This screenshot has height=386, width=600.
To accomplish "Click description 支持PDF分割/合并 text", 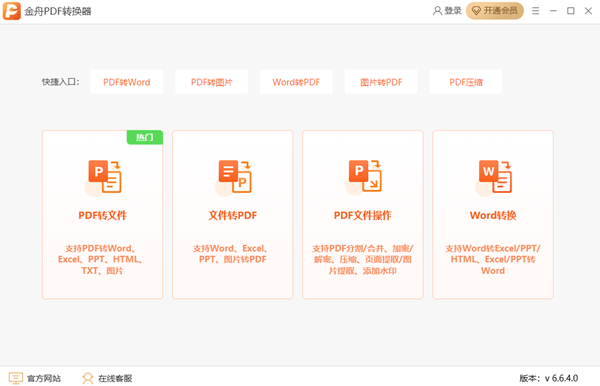I will (363, 259).
